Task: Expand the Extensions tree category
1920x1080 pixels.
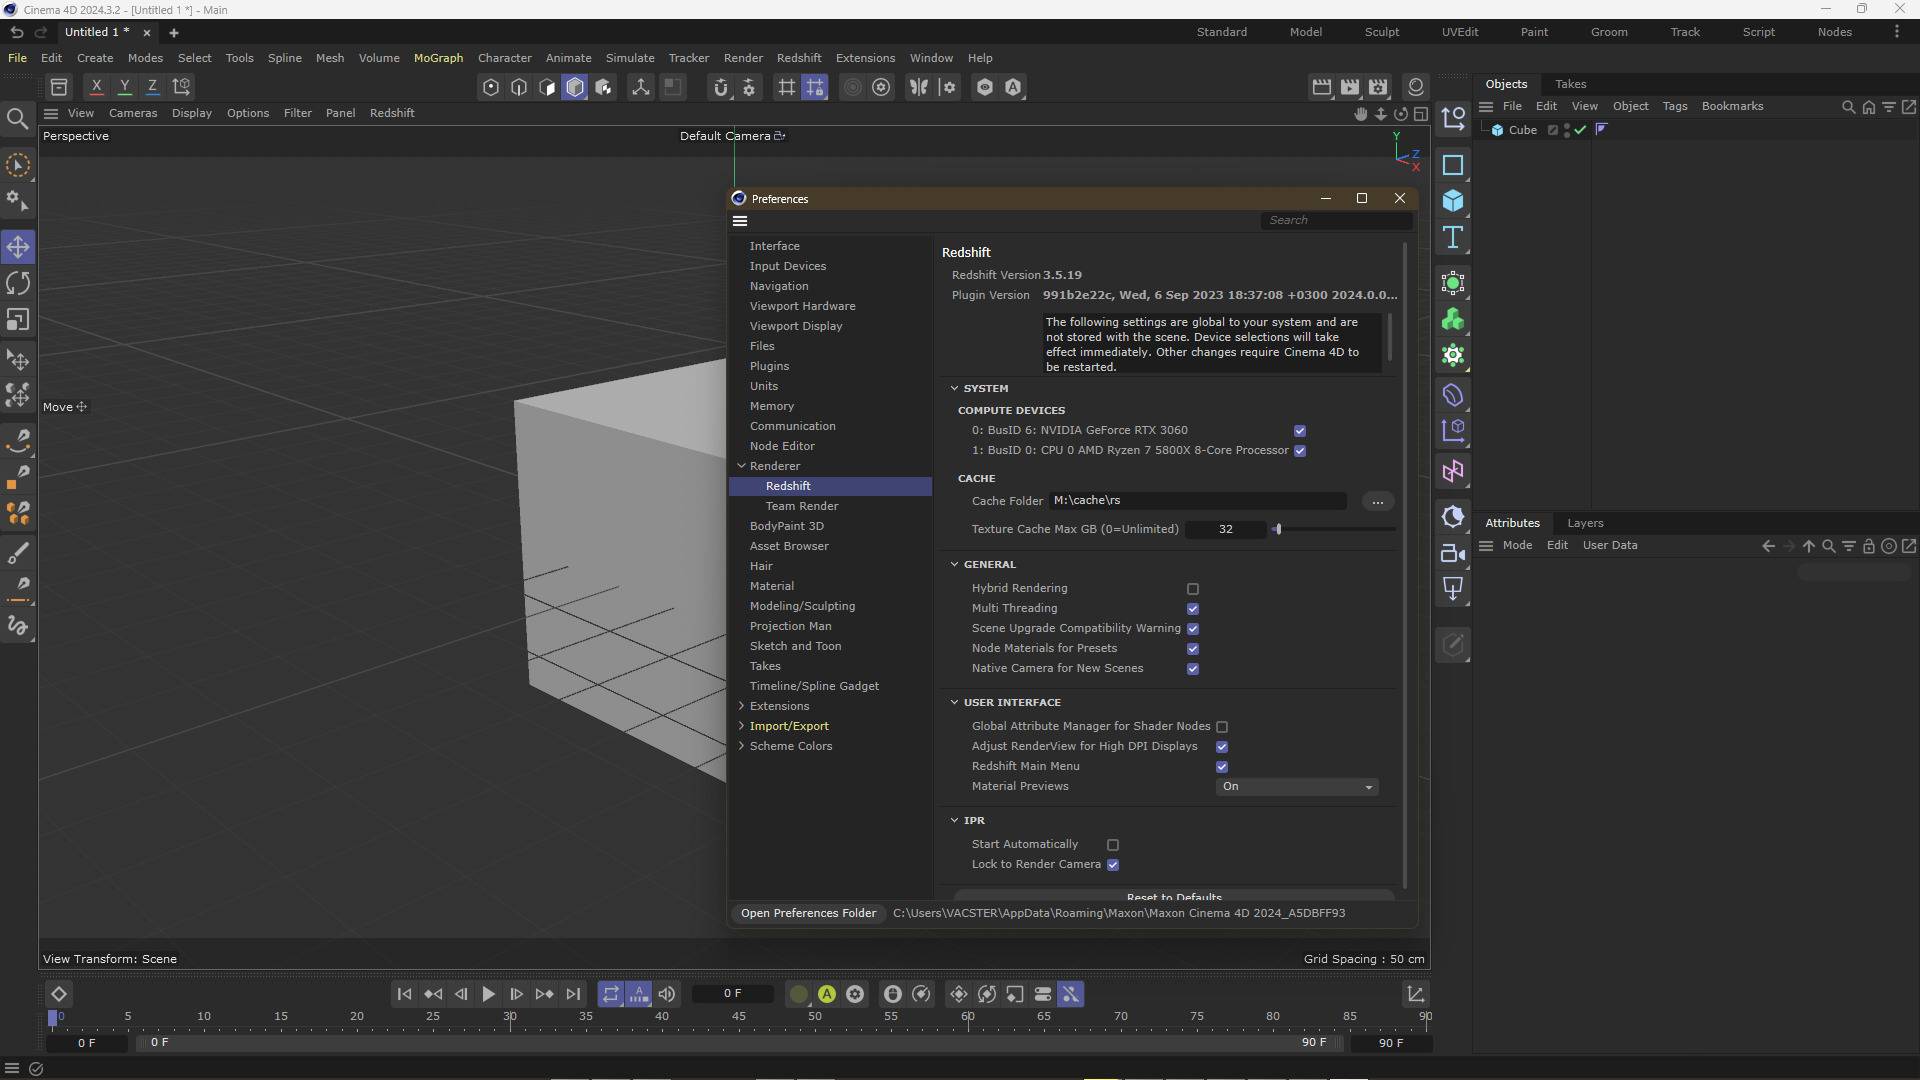Action: [x=741, y=706]
